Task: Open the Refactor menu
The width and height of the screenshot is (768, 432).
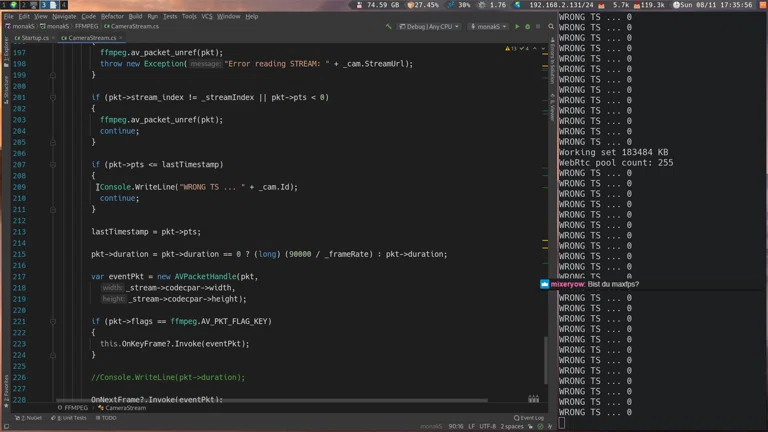Action: 112,16
